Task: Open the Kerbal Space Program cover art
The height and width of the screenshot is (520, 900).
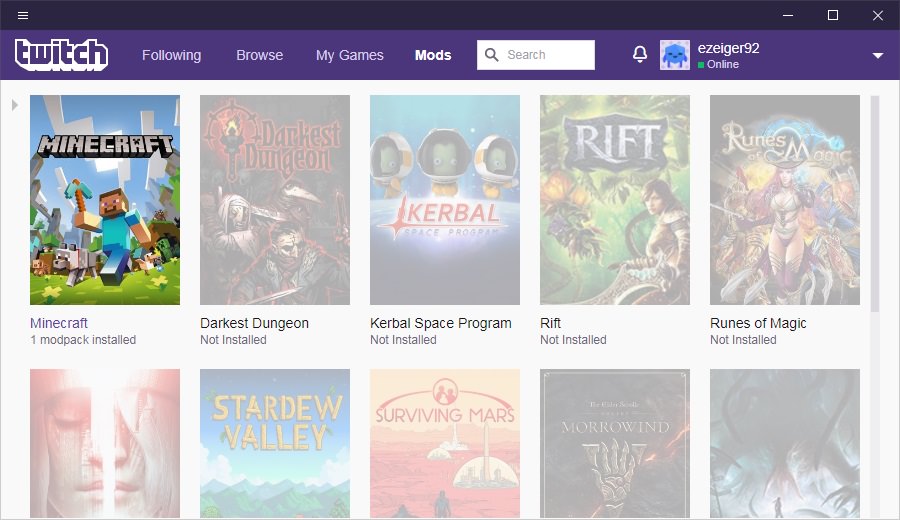Action: pos(445,200)
